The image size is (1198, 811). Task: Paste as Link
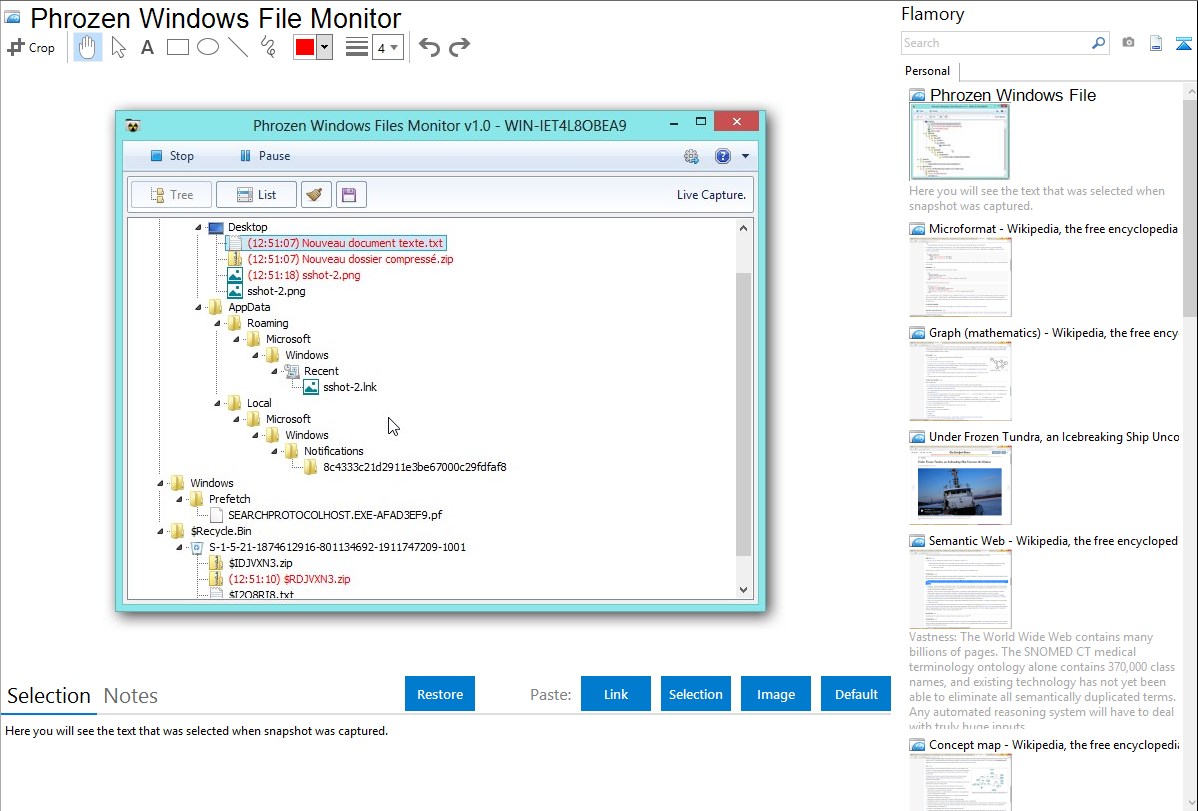(616, 694)
